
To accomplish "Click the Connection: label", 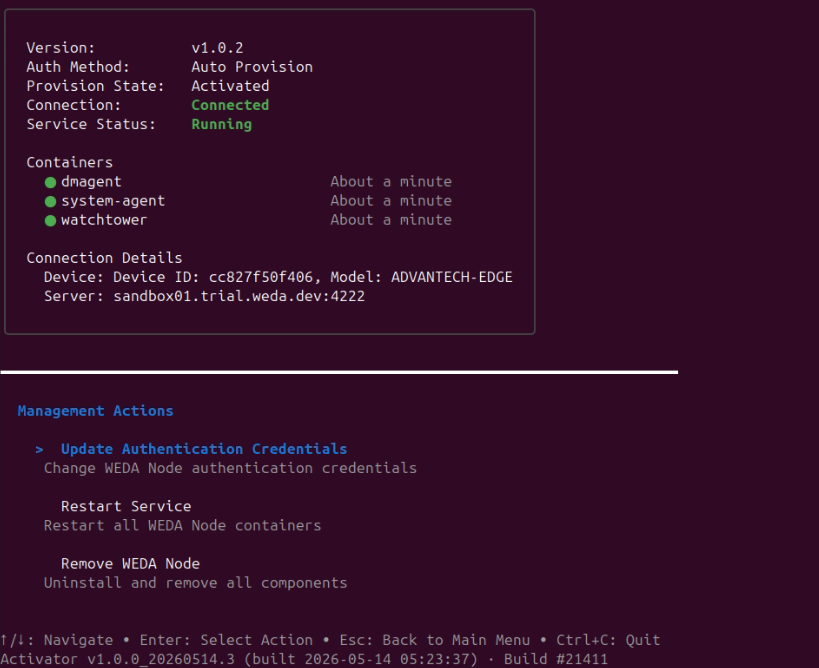I will pos(74,105).
